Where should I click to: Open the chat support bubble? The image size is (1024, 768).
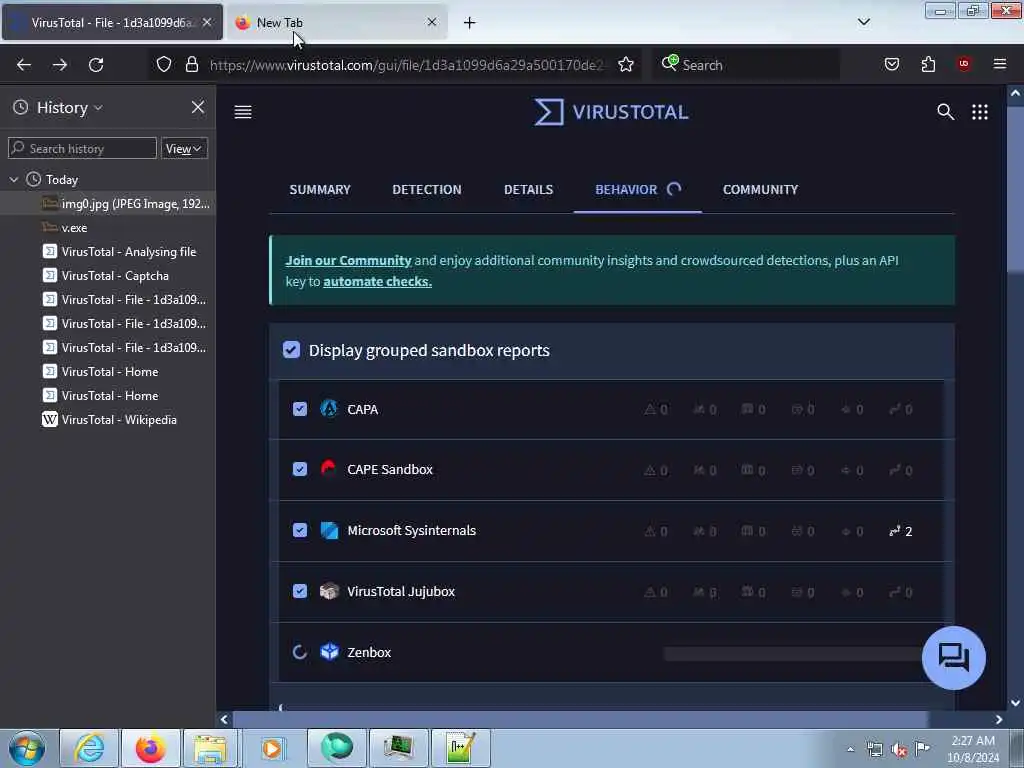pyautogui.click(x=953, y=657)
